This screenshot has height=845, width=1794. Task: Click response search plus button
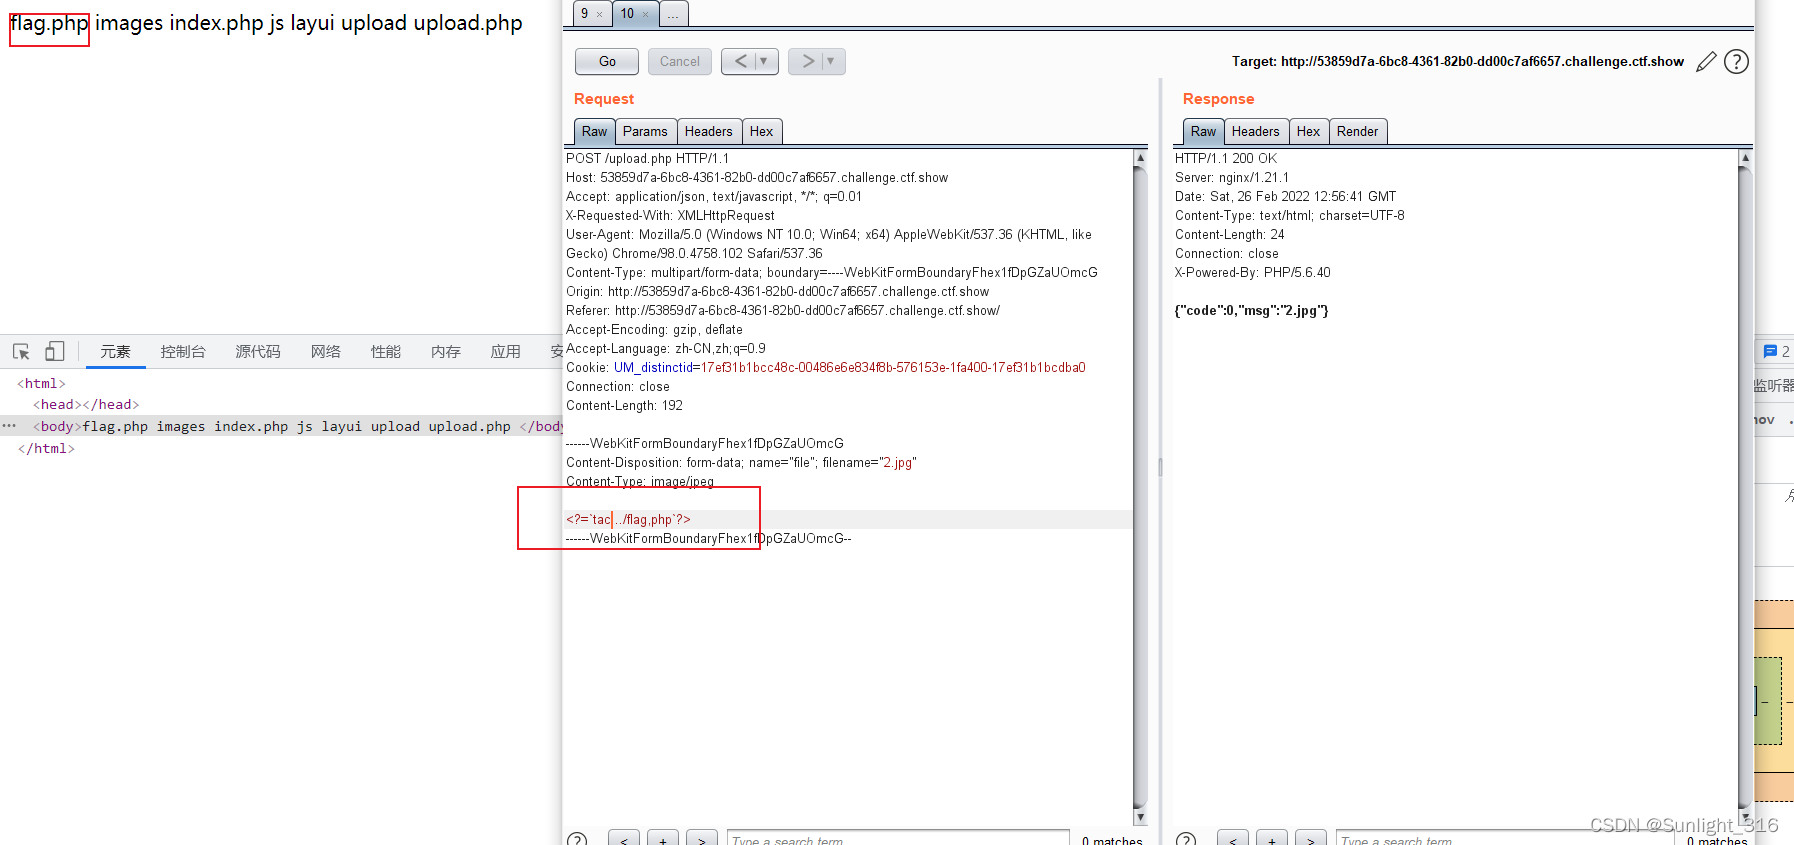[1272, 839]
